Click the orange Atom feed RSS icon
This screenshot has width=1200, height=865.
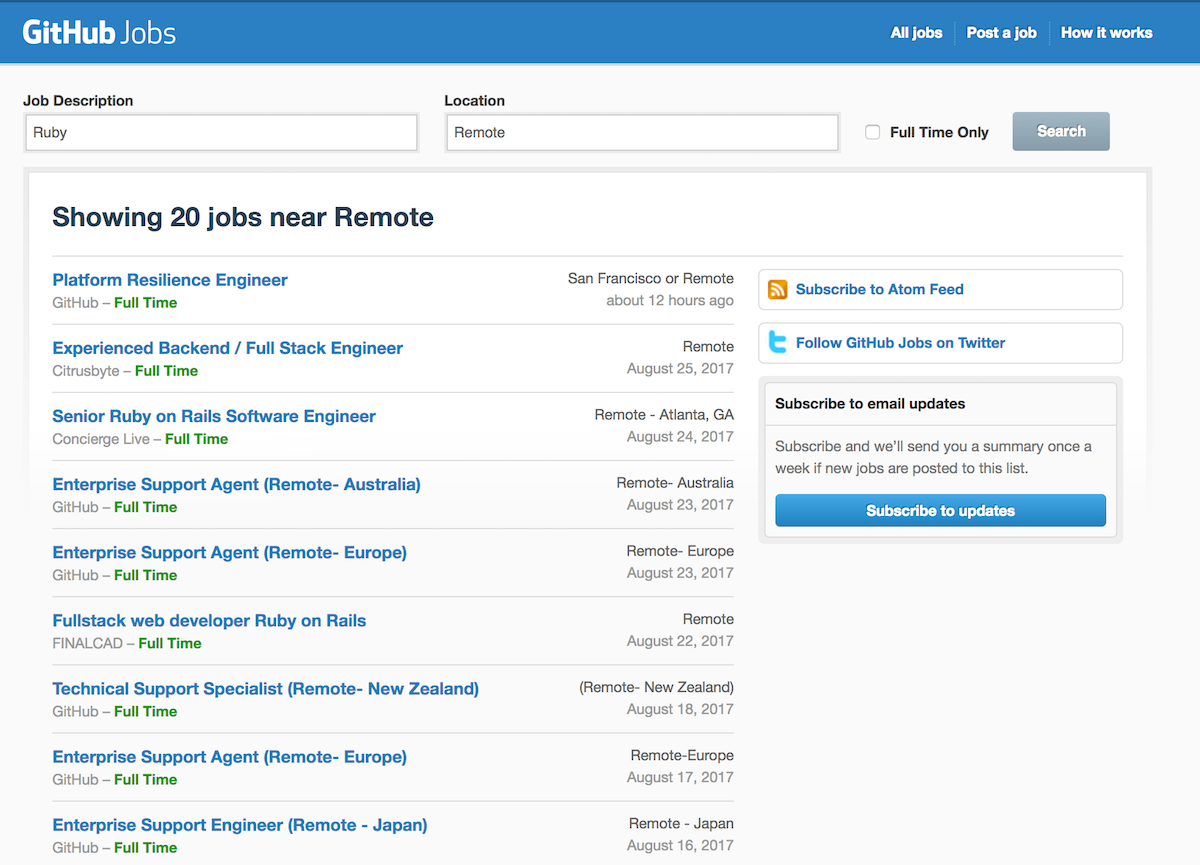777,290
